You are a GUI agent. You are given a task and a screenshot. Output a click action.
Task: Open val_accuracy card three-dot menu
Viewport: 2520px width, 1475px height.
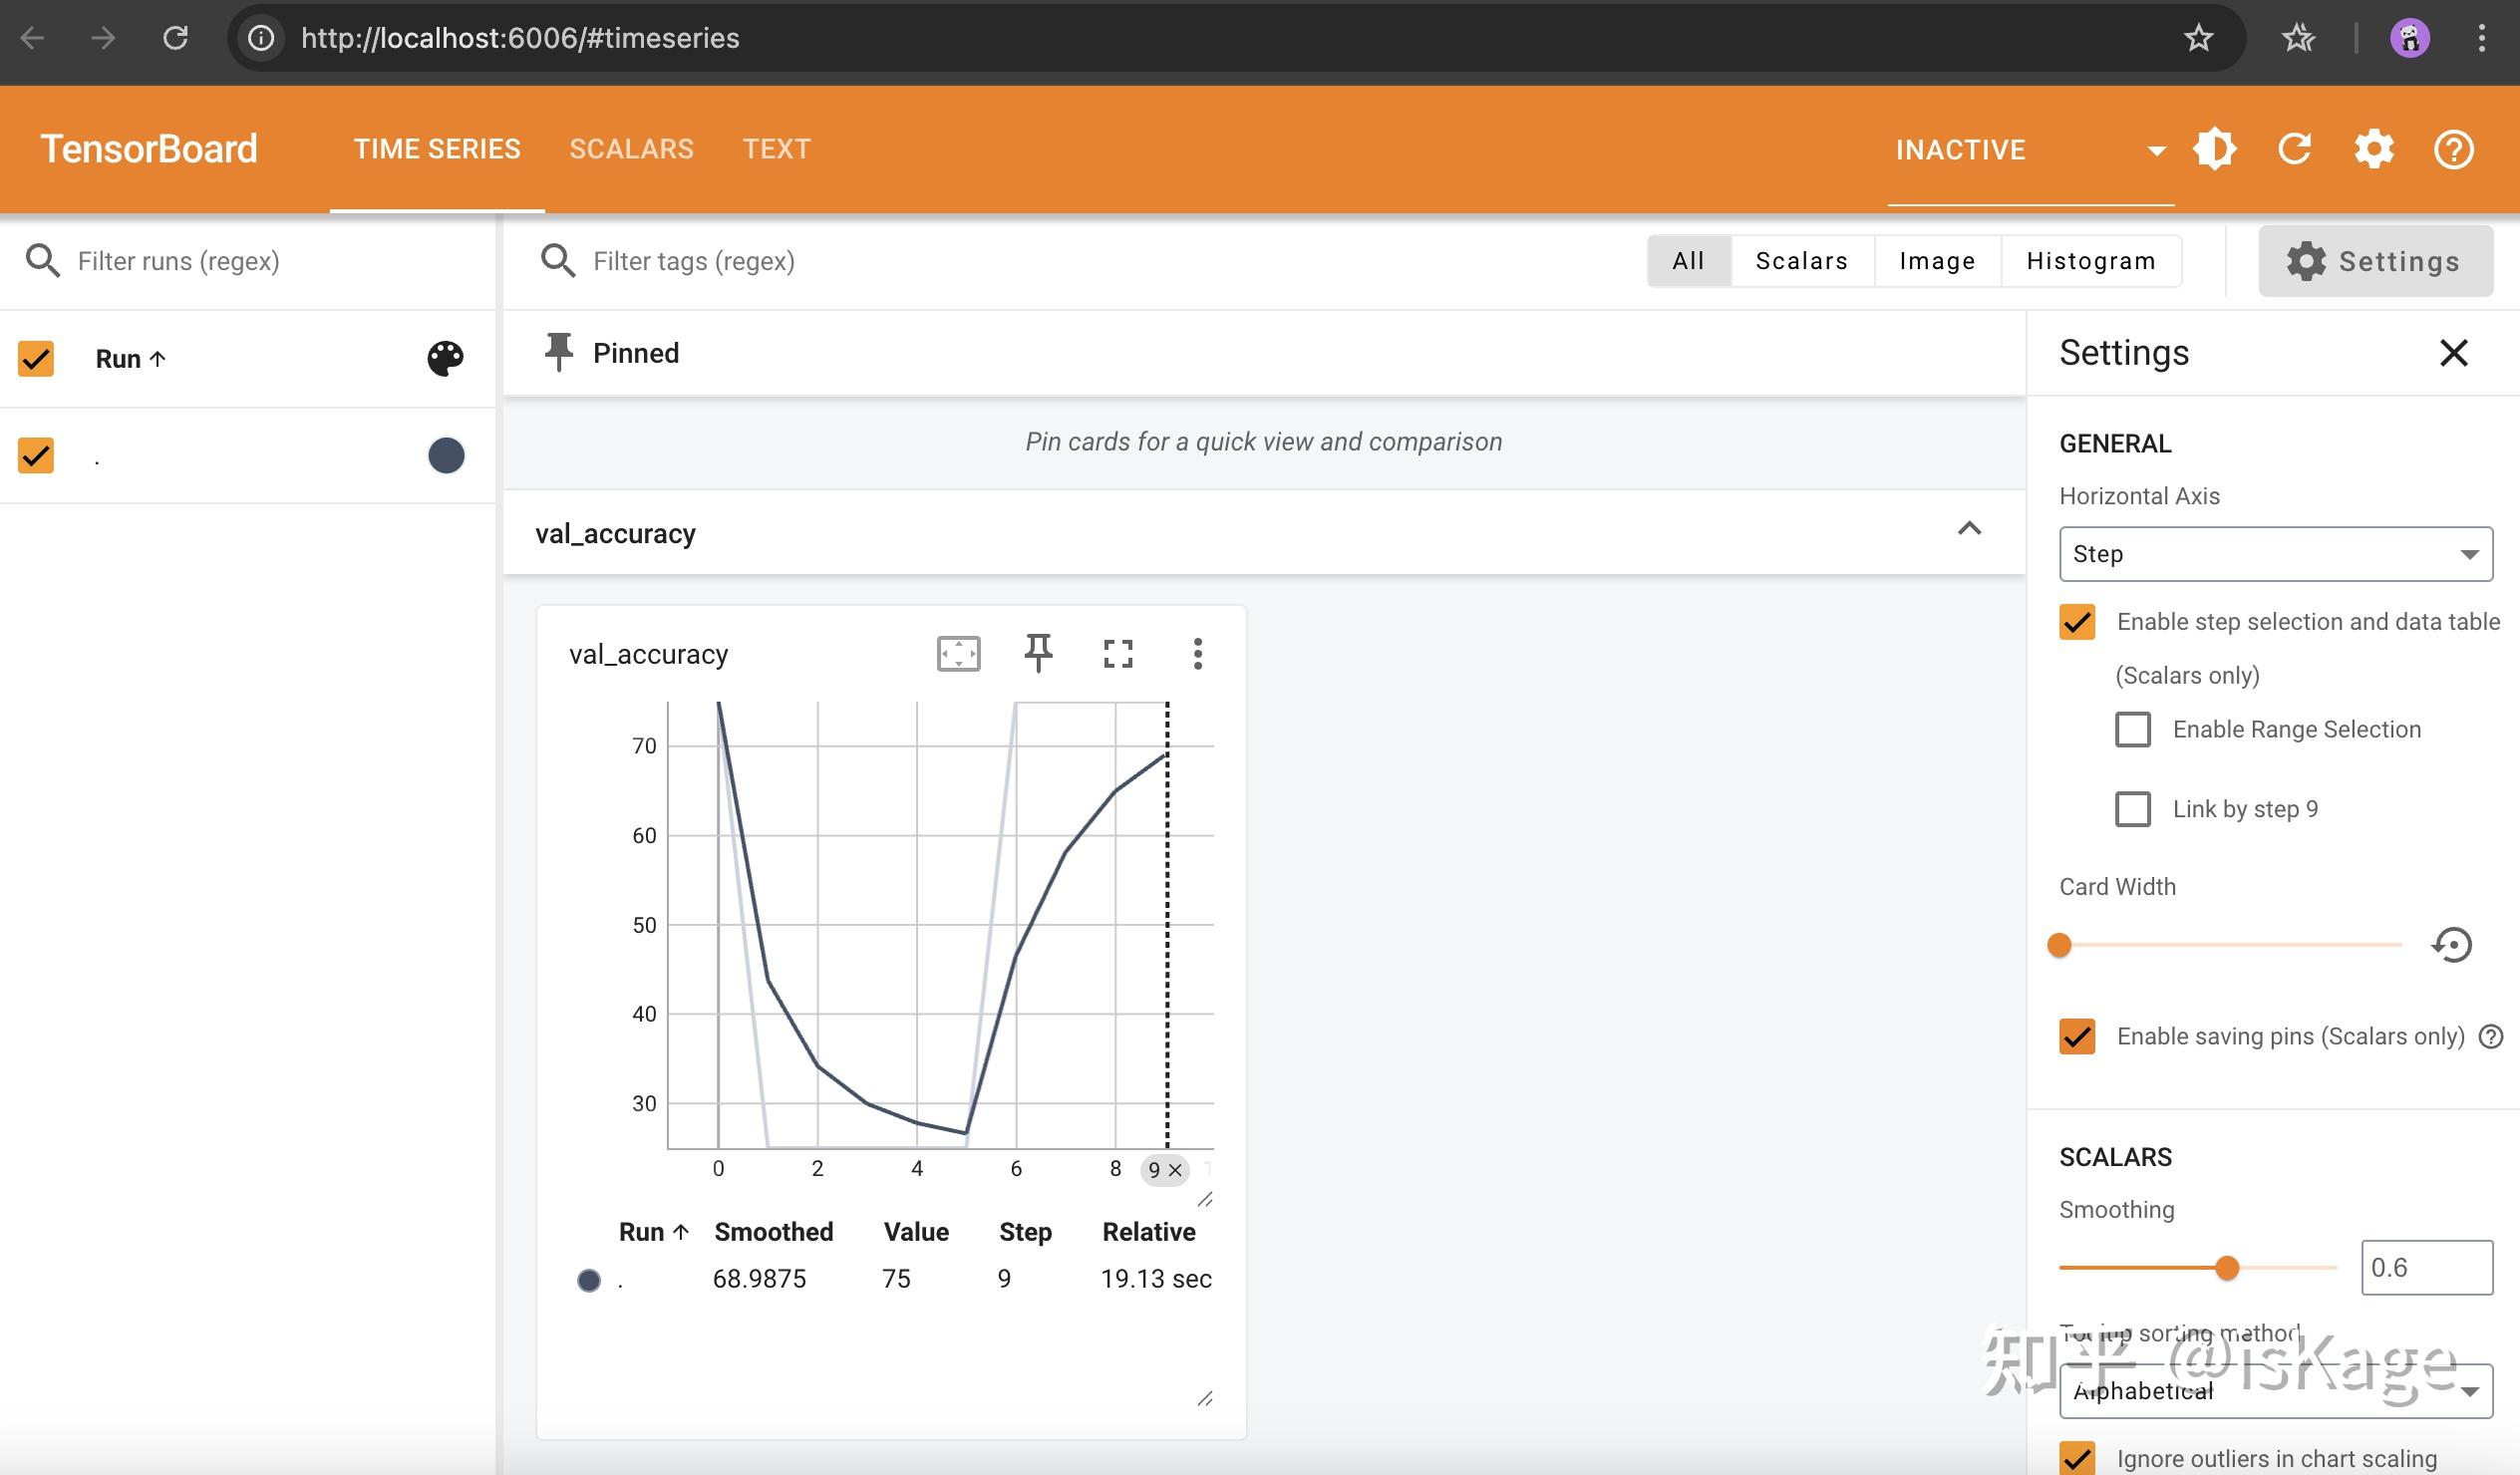(1197, 653)
